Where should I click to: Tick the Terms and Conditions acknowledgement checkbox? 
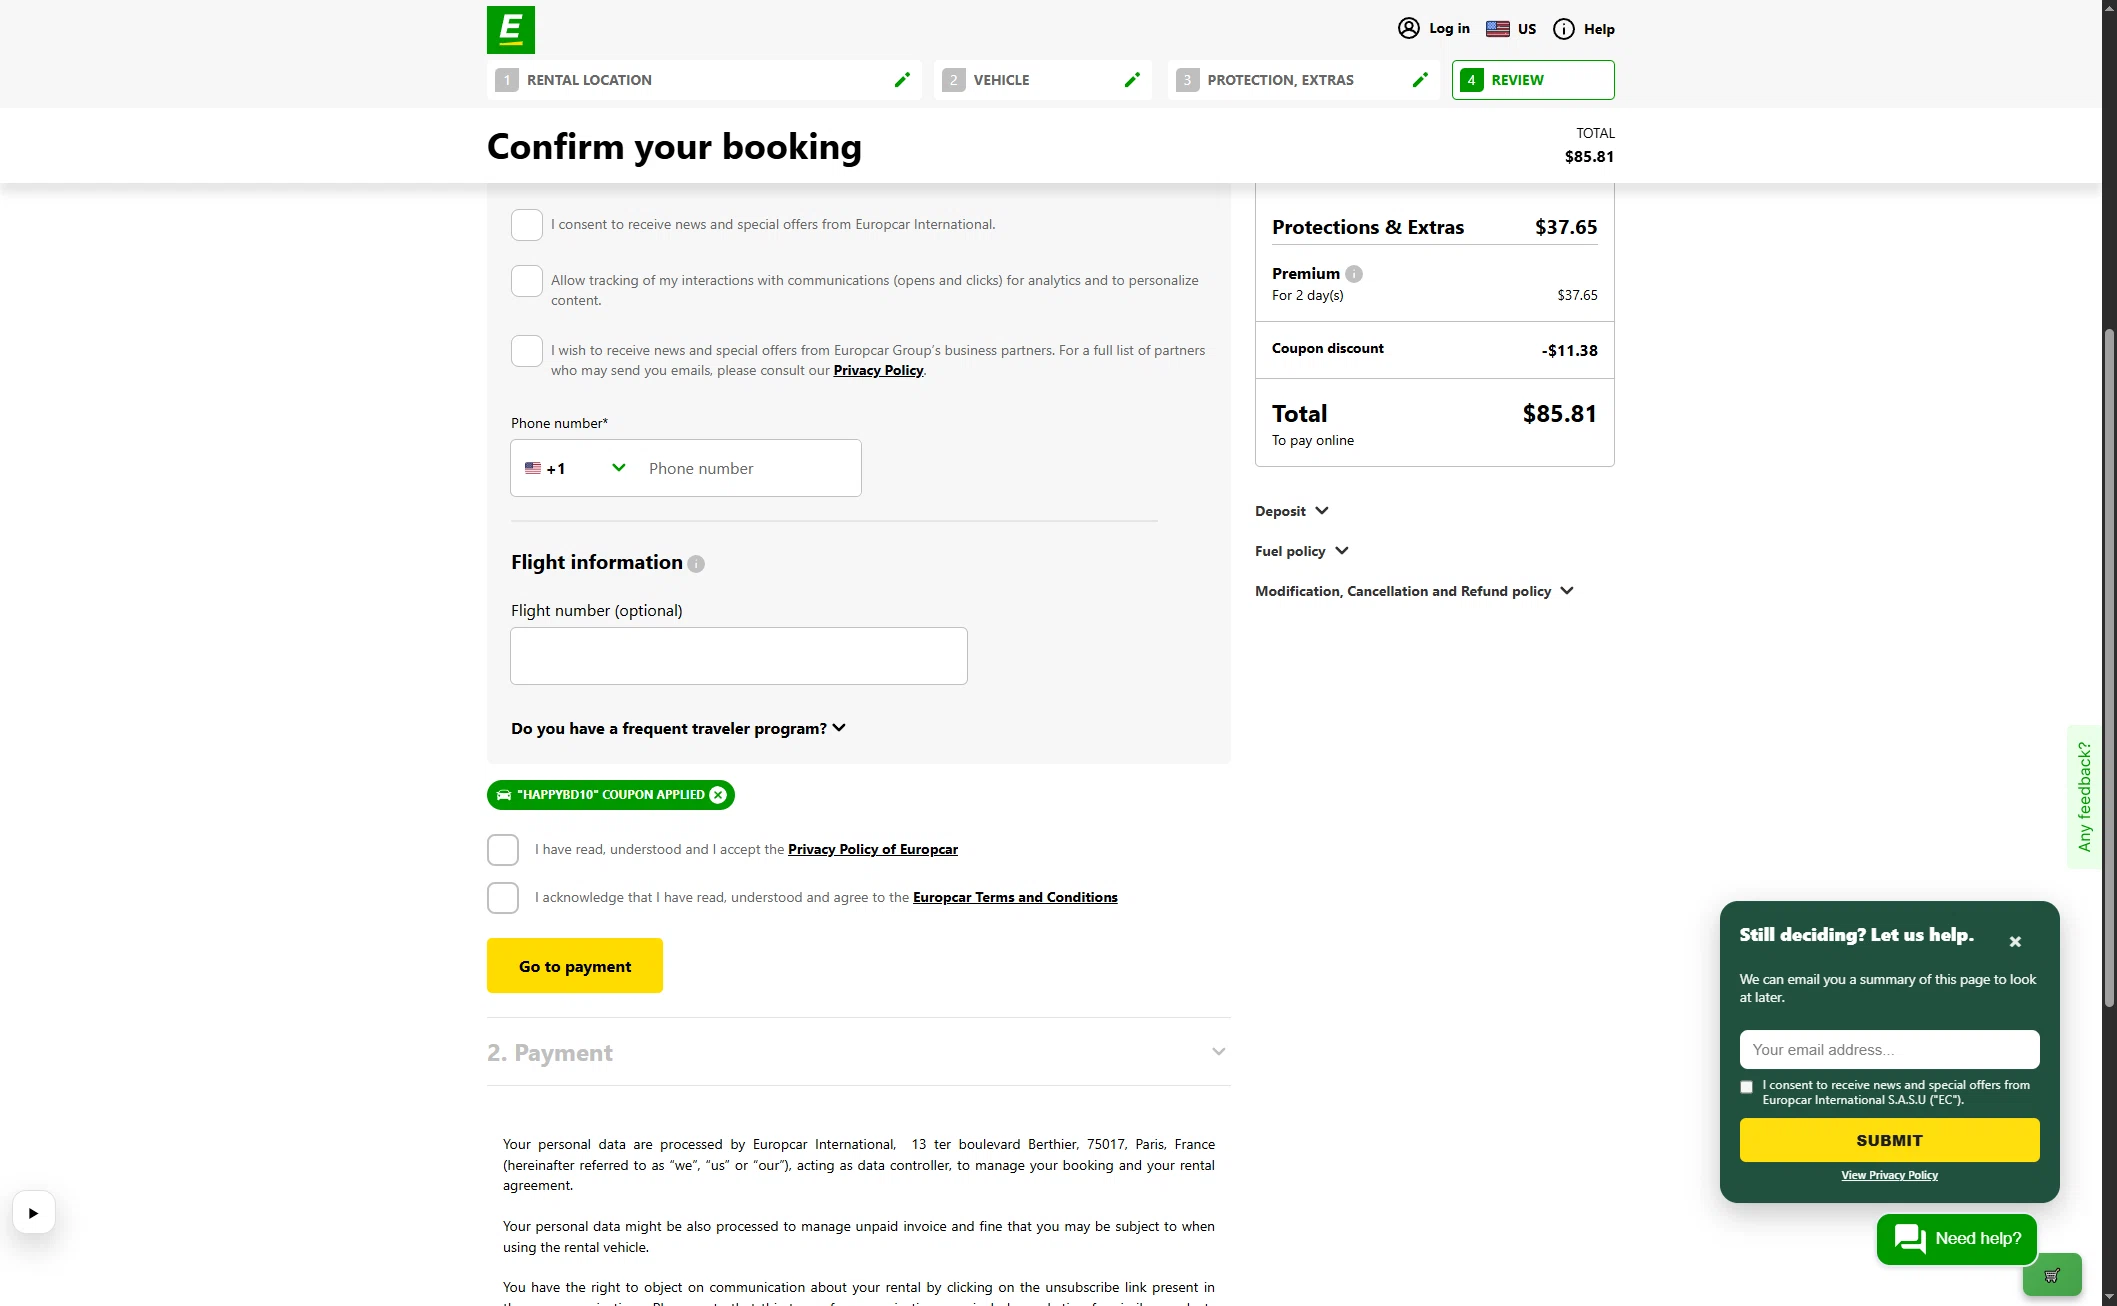click(503, 898)
